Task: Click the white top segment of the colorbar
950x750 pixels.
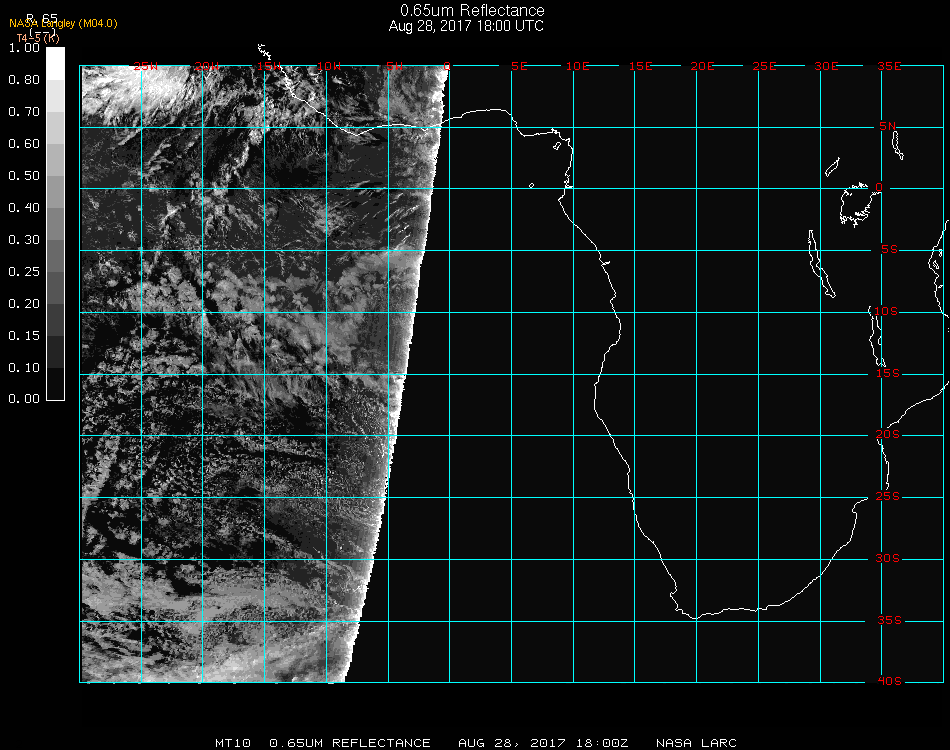Action: [x=55, y=64]
